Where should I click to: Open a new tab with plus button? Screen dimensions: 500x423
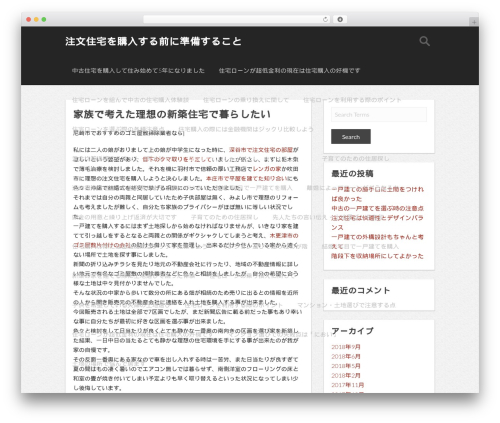coord(474,22)
